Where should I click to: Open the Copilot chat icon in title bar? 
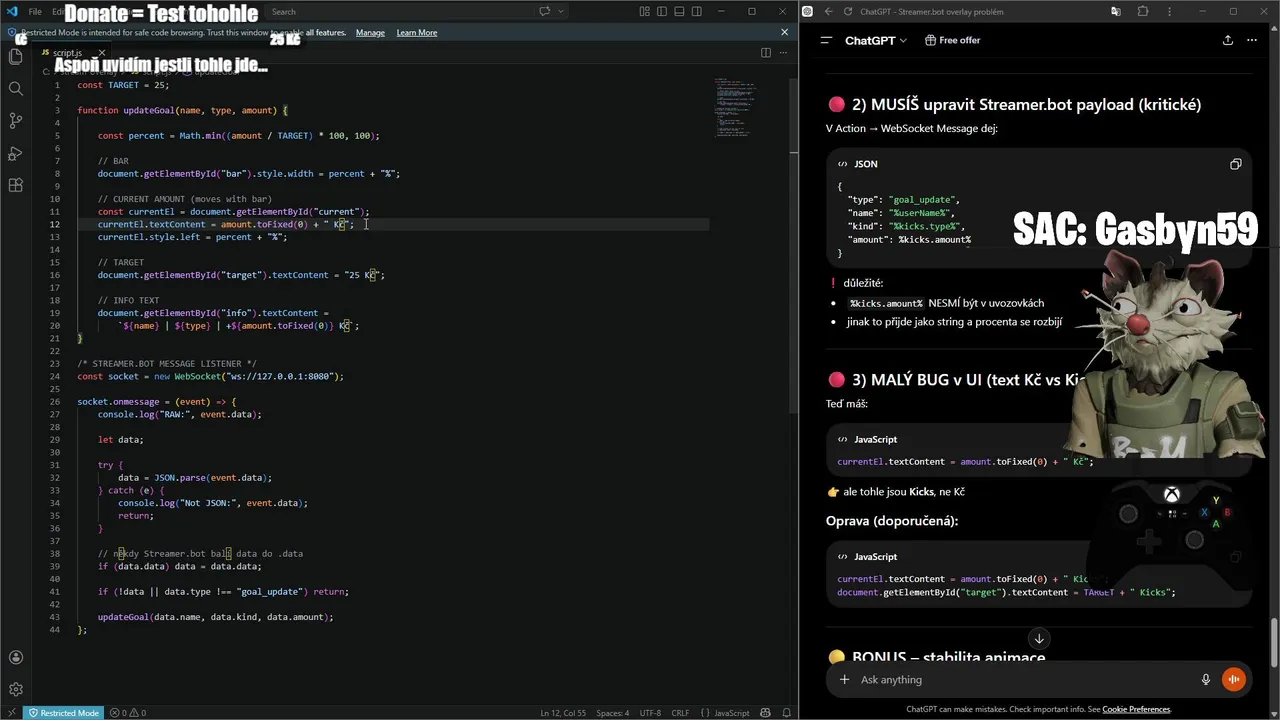(545, 12)
